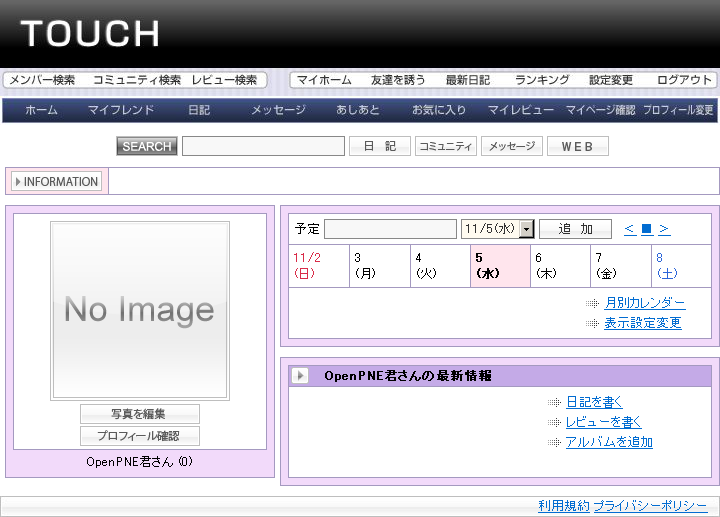720x517 pixels.
Task: Click 追 加 button to add schedule
Action: pyautogui.click(x=575, y=229)
